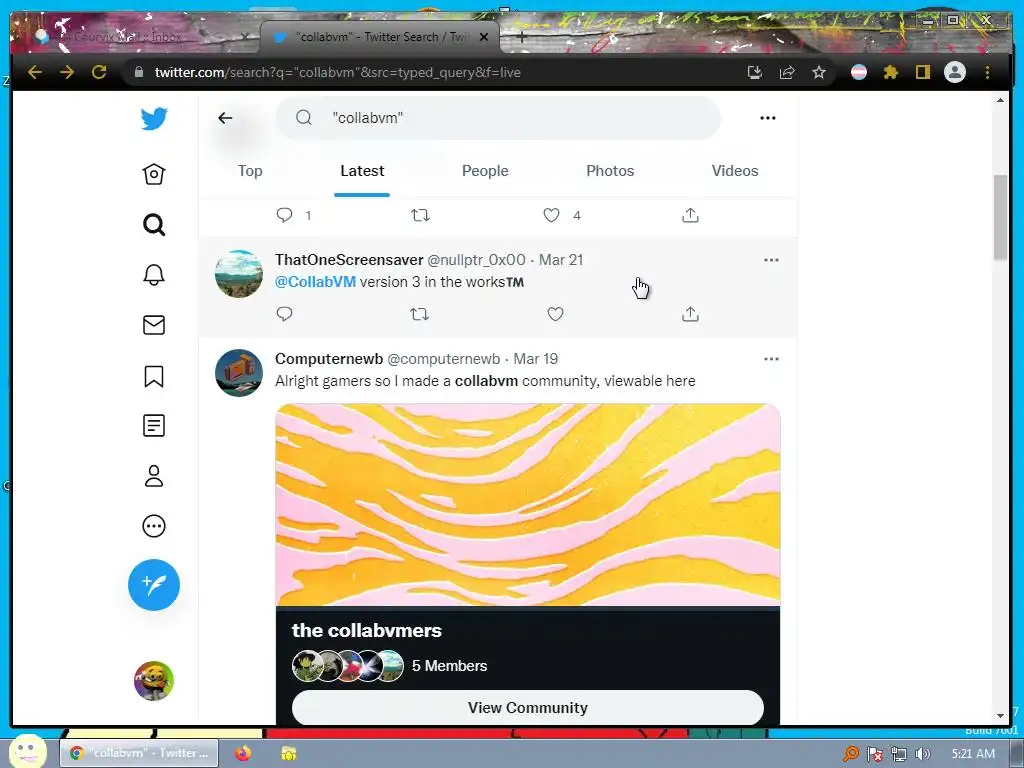Open ThatOneScreensaver profile avatar

(x=239, y=274)
